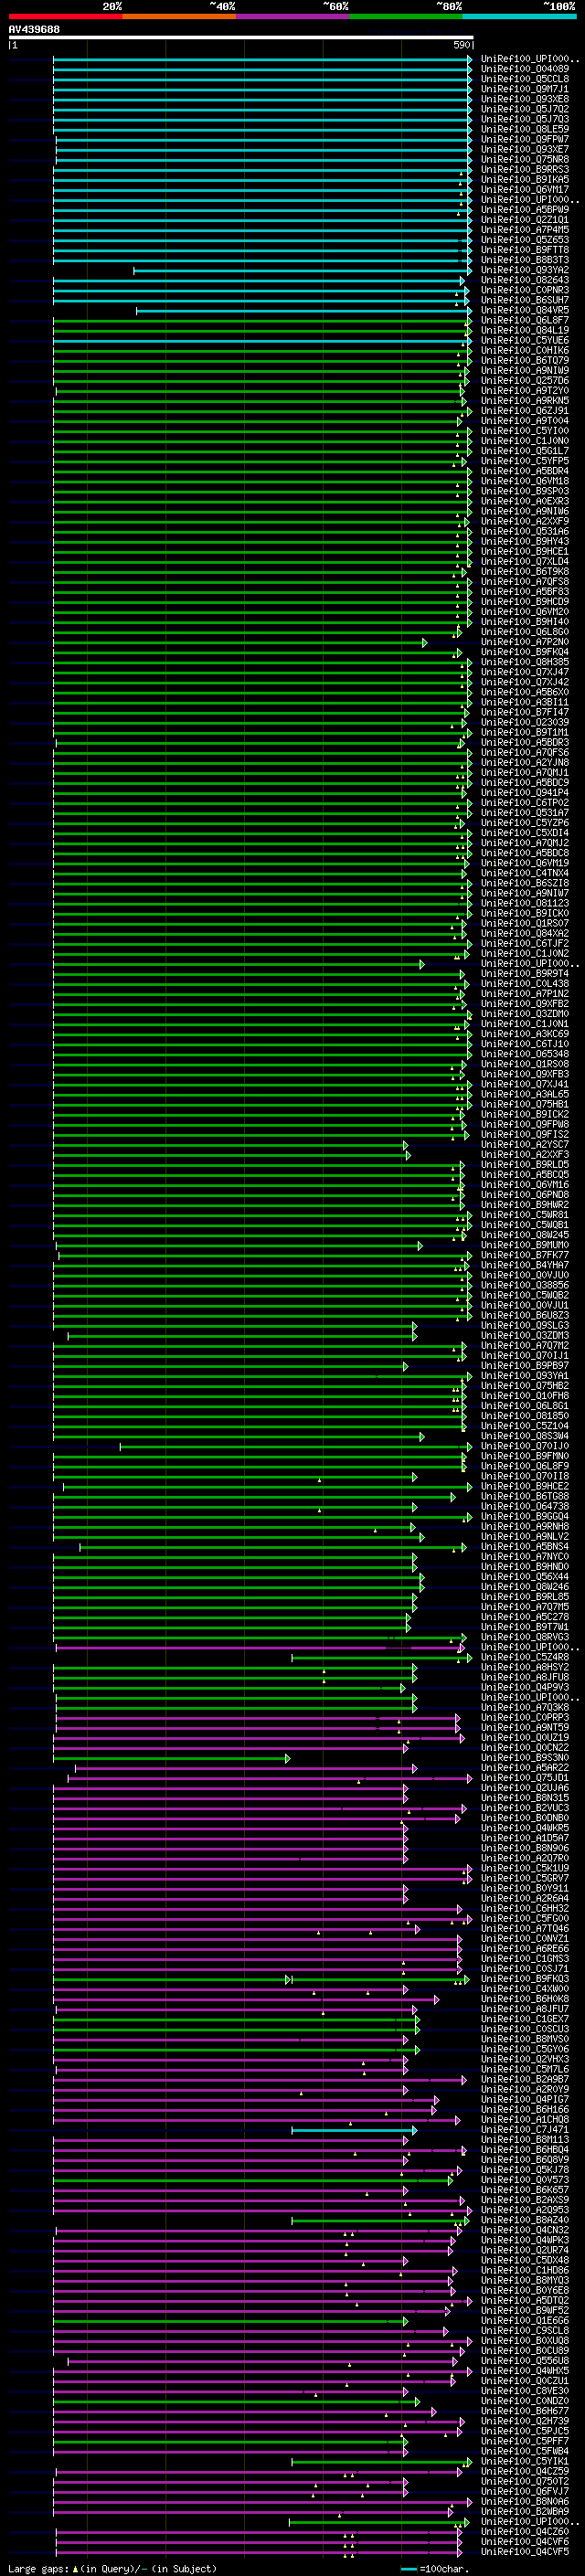Select UniRef100_Q4CN32 entry
Screen dimensions: 585x2576
pyautogui.click(x=525, y=2230)
